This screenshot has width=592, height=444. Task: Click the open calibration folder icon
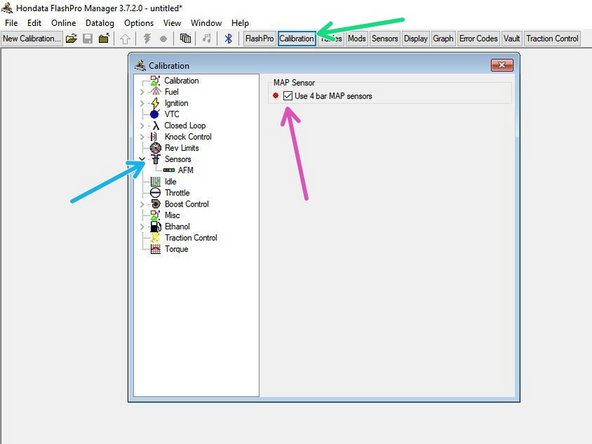(x=71, y=39)
